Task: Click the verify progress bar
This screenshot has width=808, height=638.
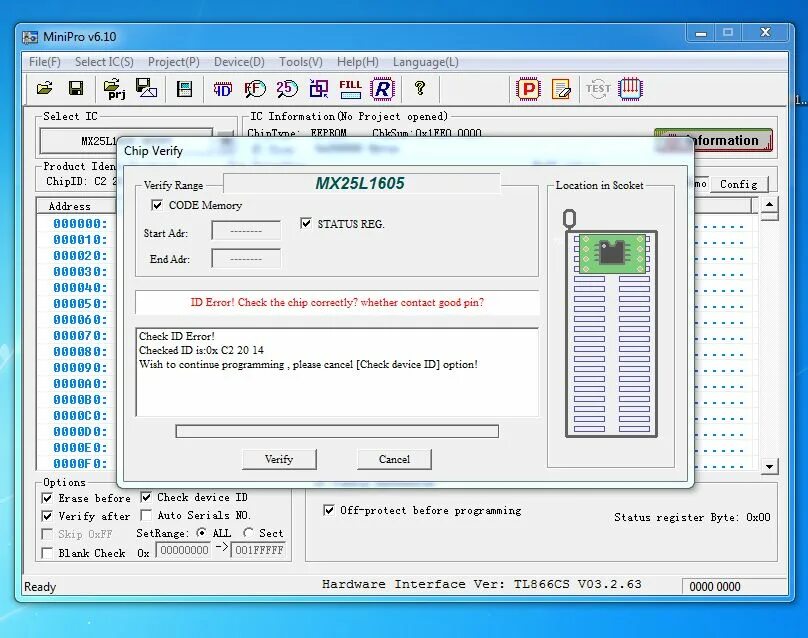Action: point(337,431)
